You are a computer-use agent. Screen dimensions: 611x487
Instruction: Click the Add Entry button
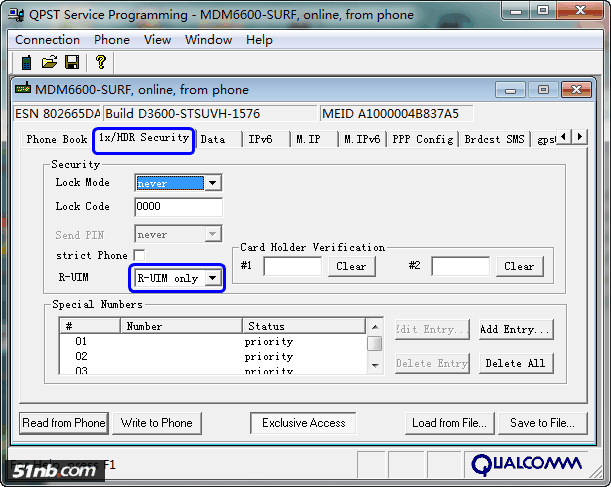[516, 330]
